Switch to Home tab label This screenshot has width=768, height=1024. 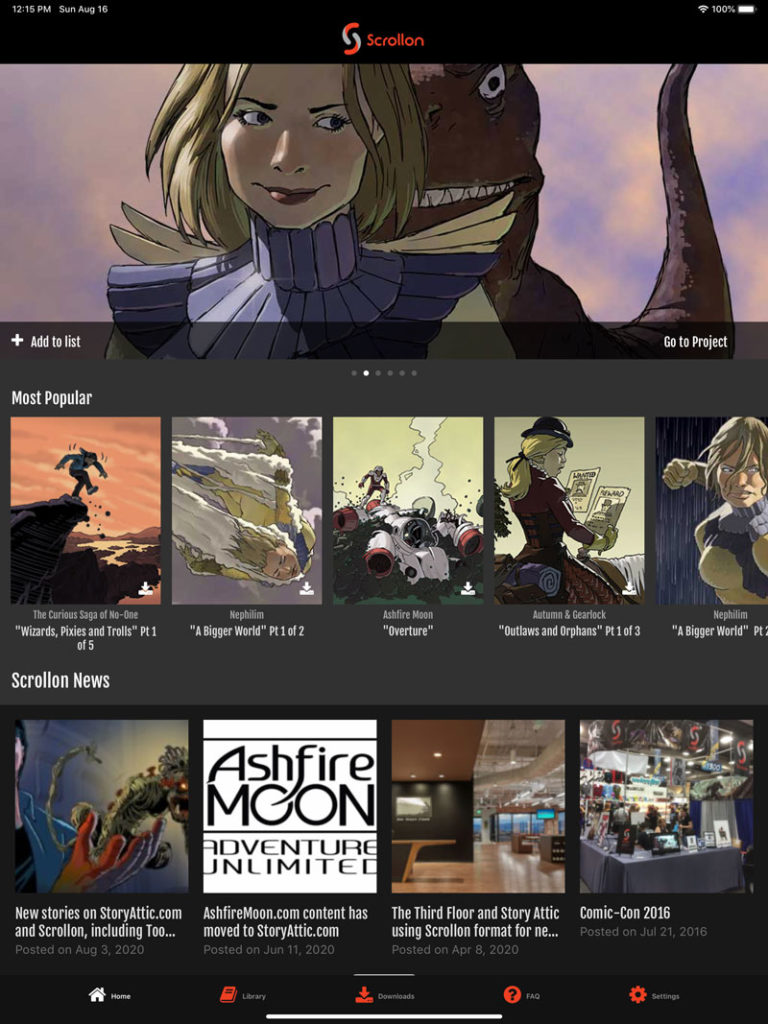tap(121, 996)
